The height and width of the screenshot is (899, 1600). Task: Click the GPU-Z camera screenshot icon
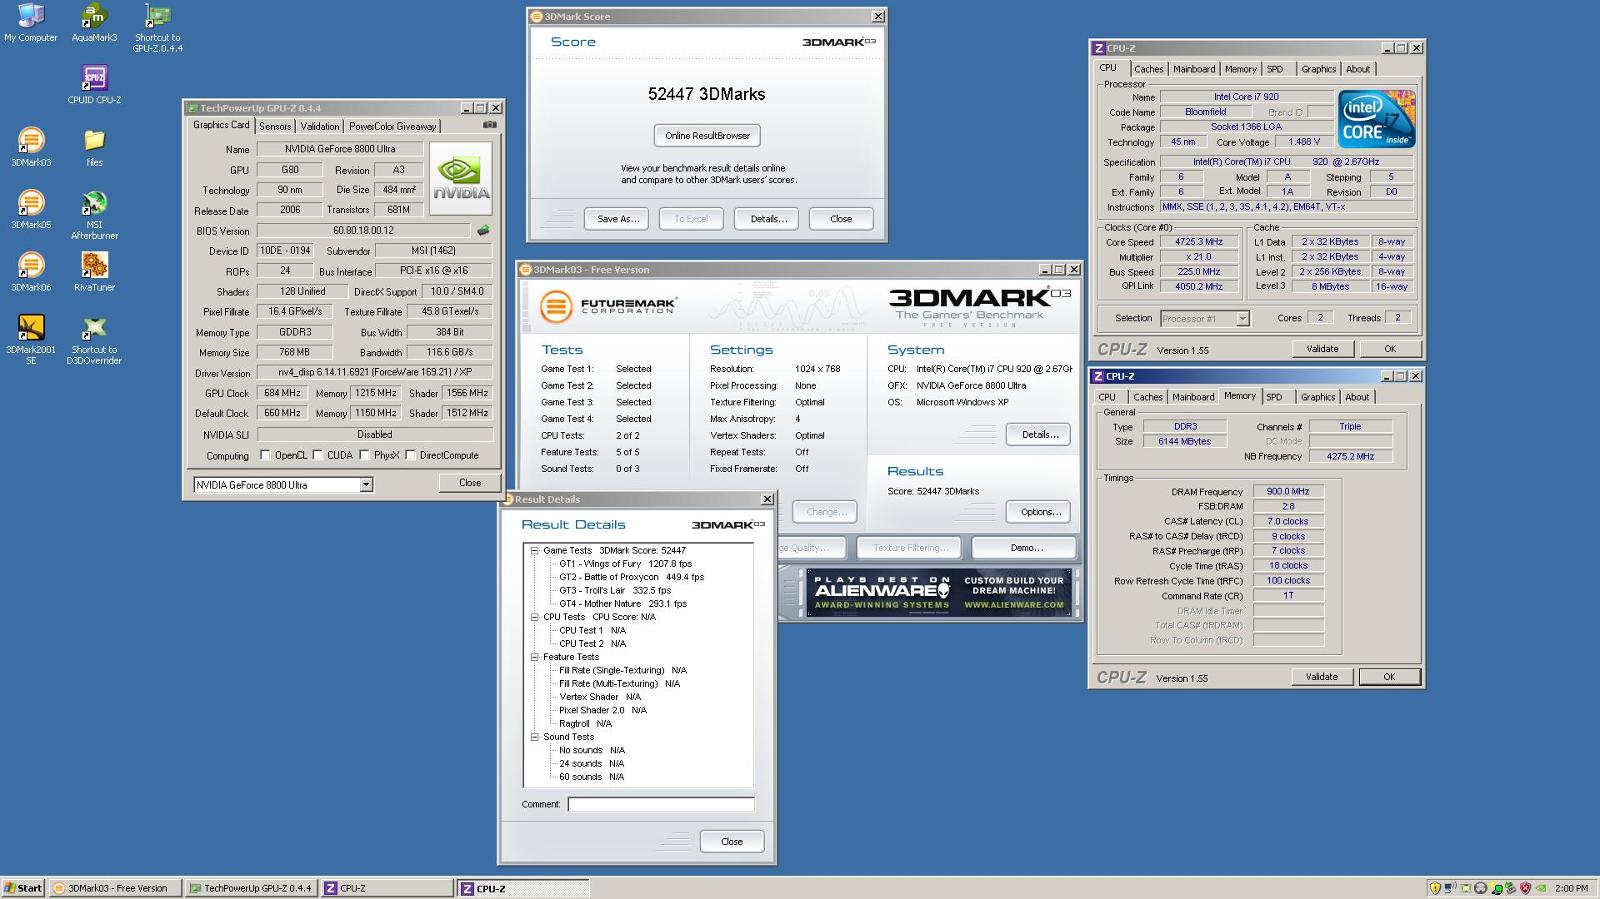pyautogui.click(x=490, y=125)
